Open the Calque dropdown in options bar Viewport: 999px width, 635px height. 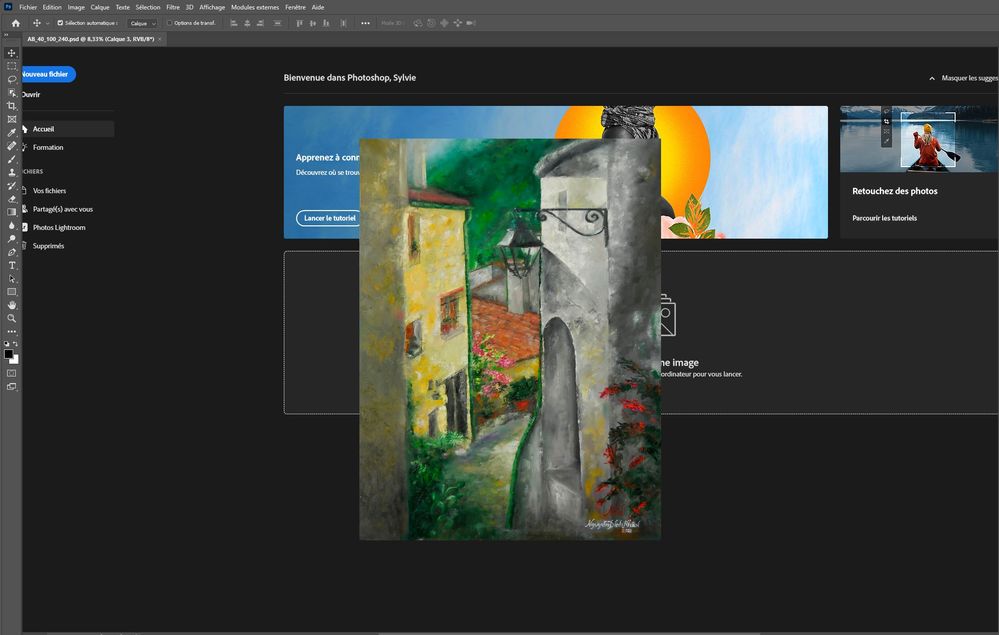142,23
